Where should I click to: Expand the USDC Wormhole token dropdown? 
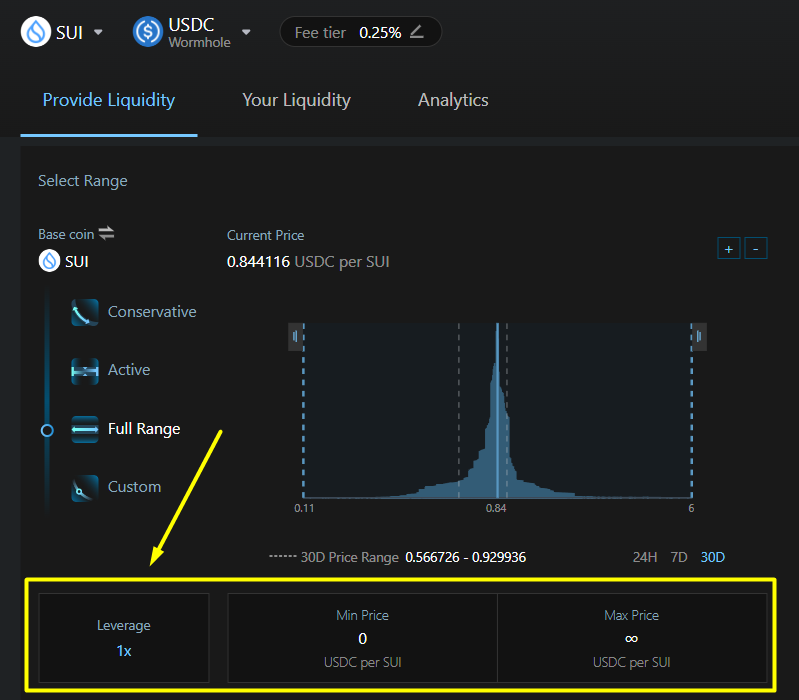246,32
